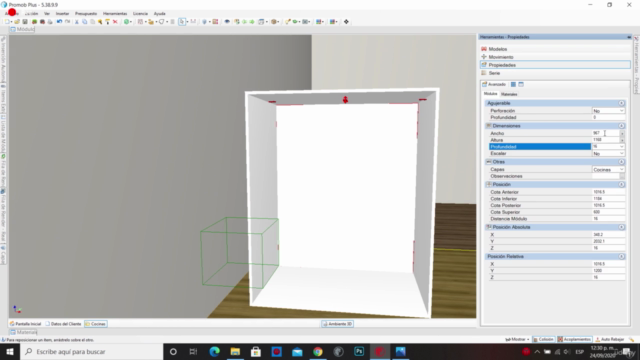Click the green globe toolbar icon
The height and width of the screenshot is (360, 640).
tap(127, 22)
